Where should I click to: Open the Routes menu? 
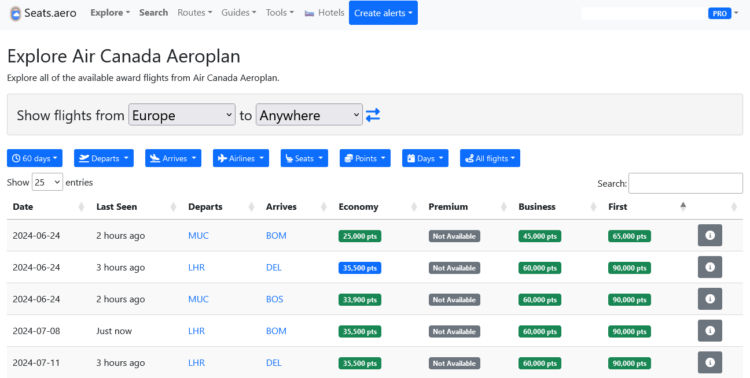pos(195,13)
